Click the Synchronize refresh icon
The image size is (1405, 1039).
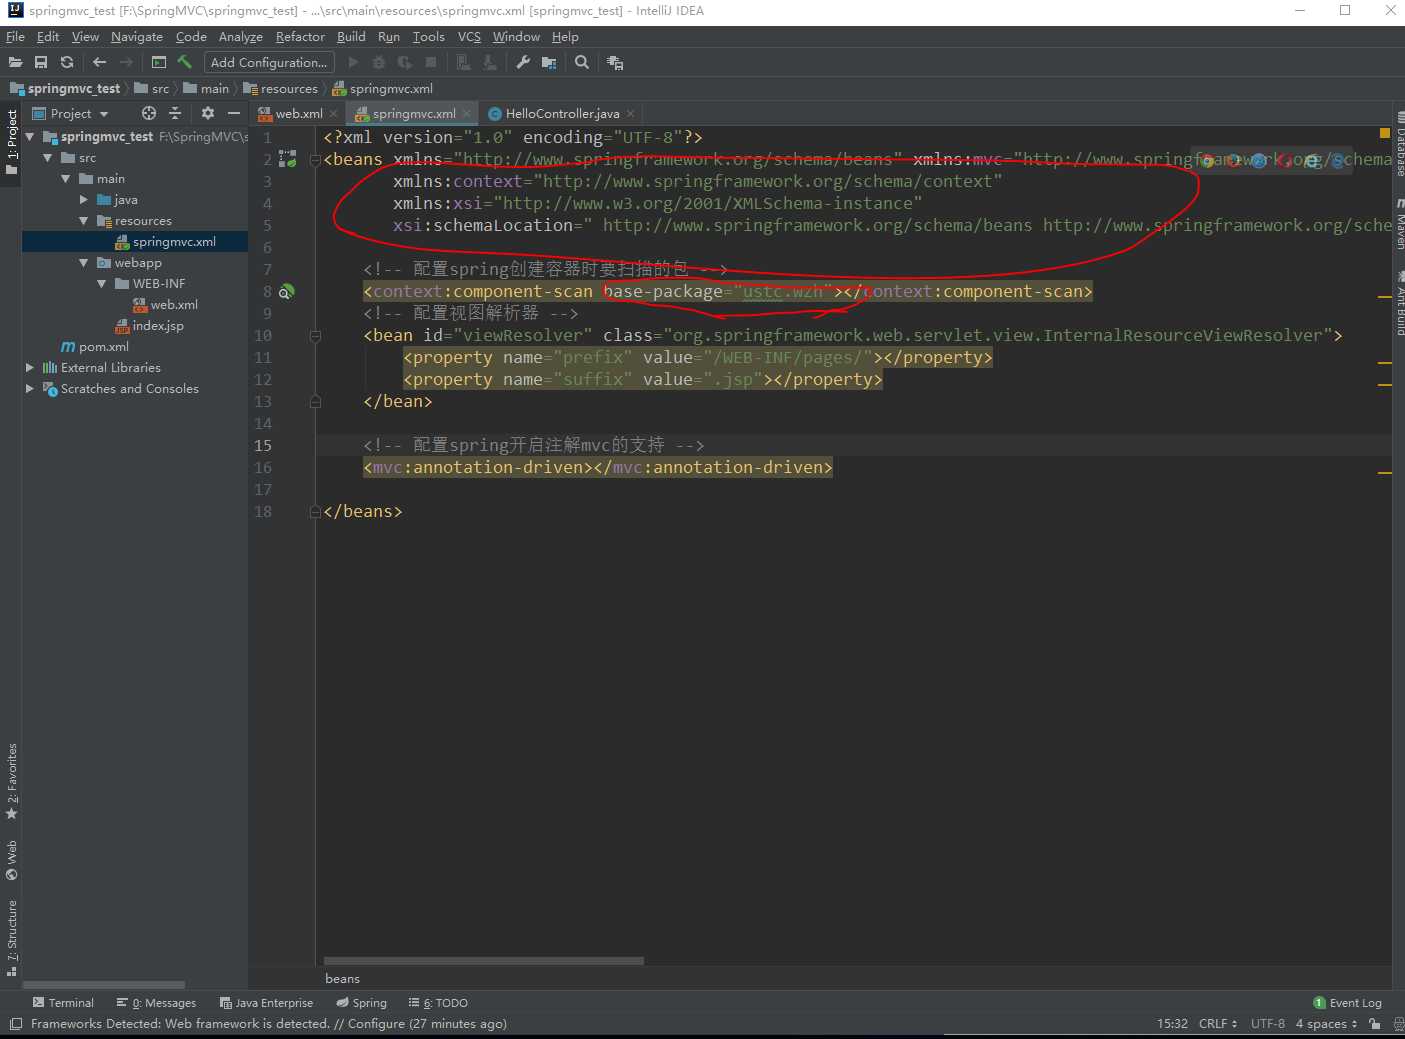[x=67, y=62]
